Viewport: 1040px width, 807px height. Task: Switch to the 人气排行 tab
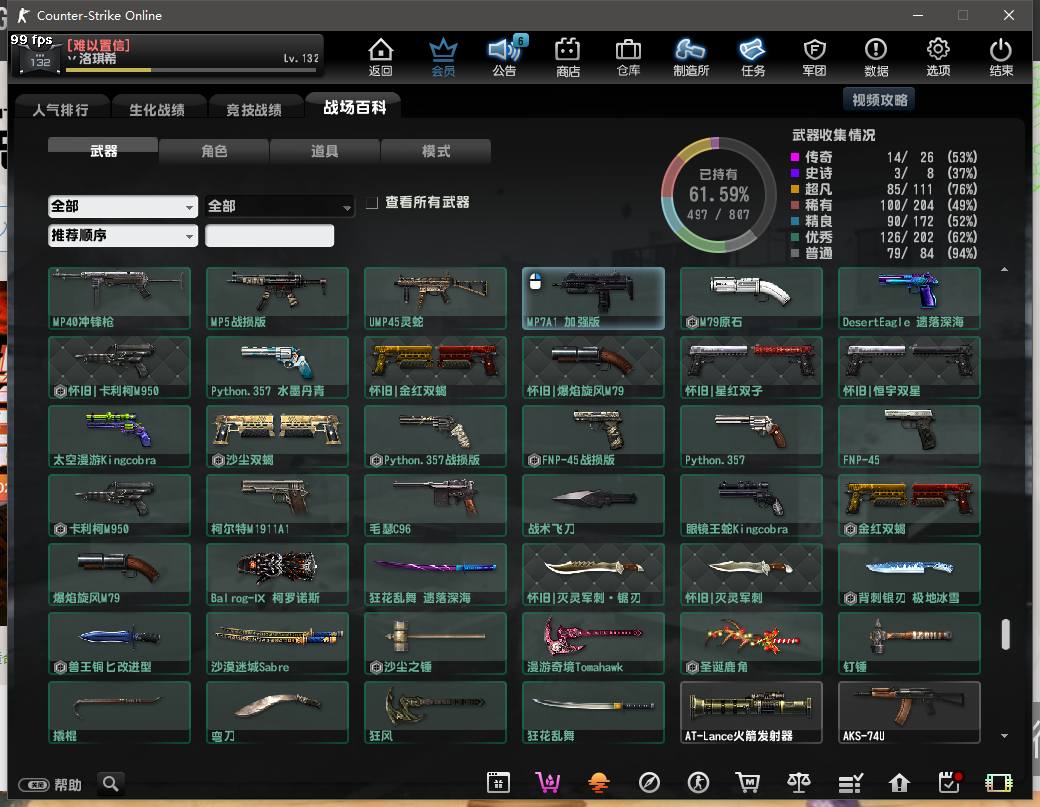pos(61,109)
